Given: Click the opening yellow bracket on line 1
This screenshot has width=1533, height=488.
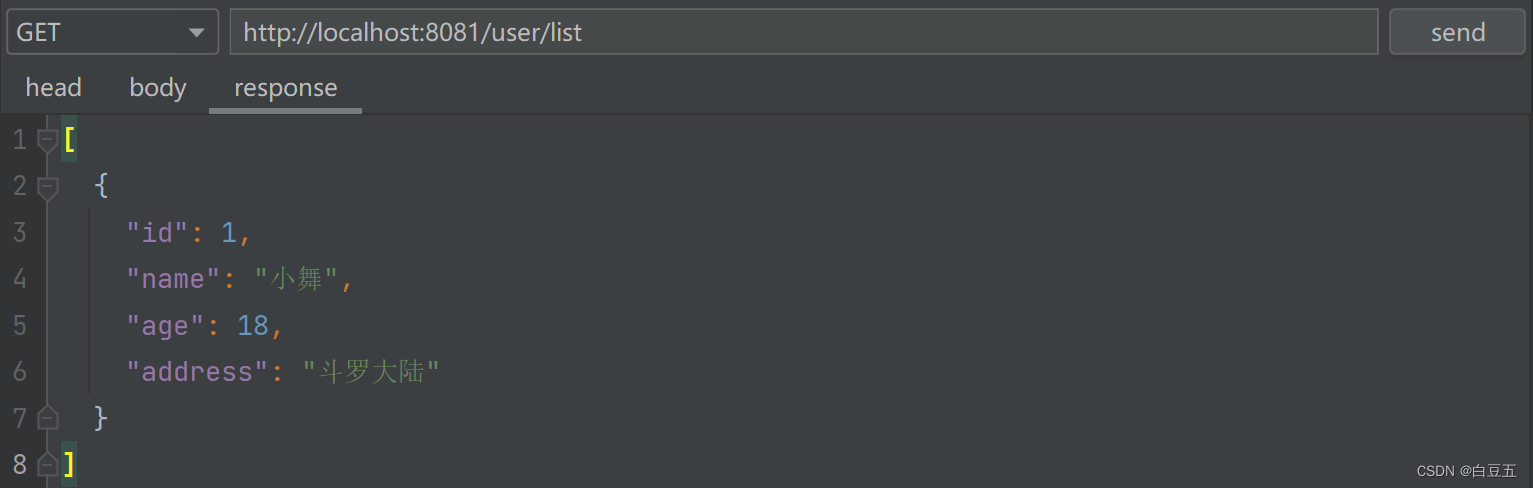Looking at the screenshot, I should (x=69, y=140).
